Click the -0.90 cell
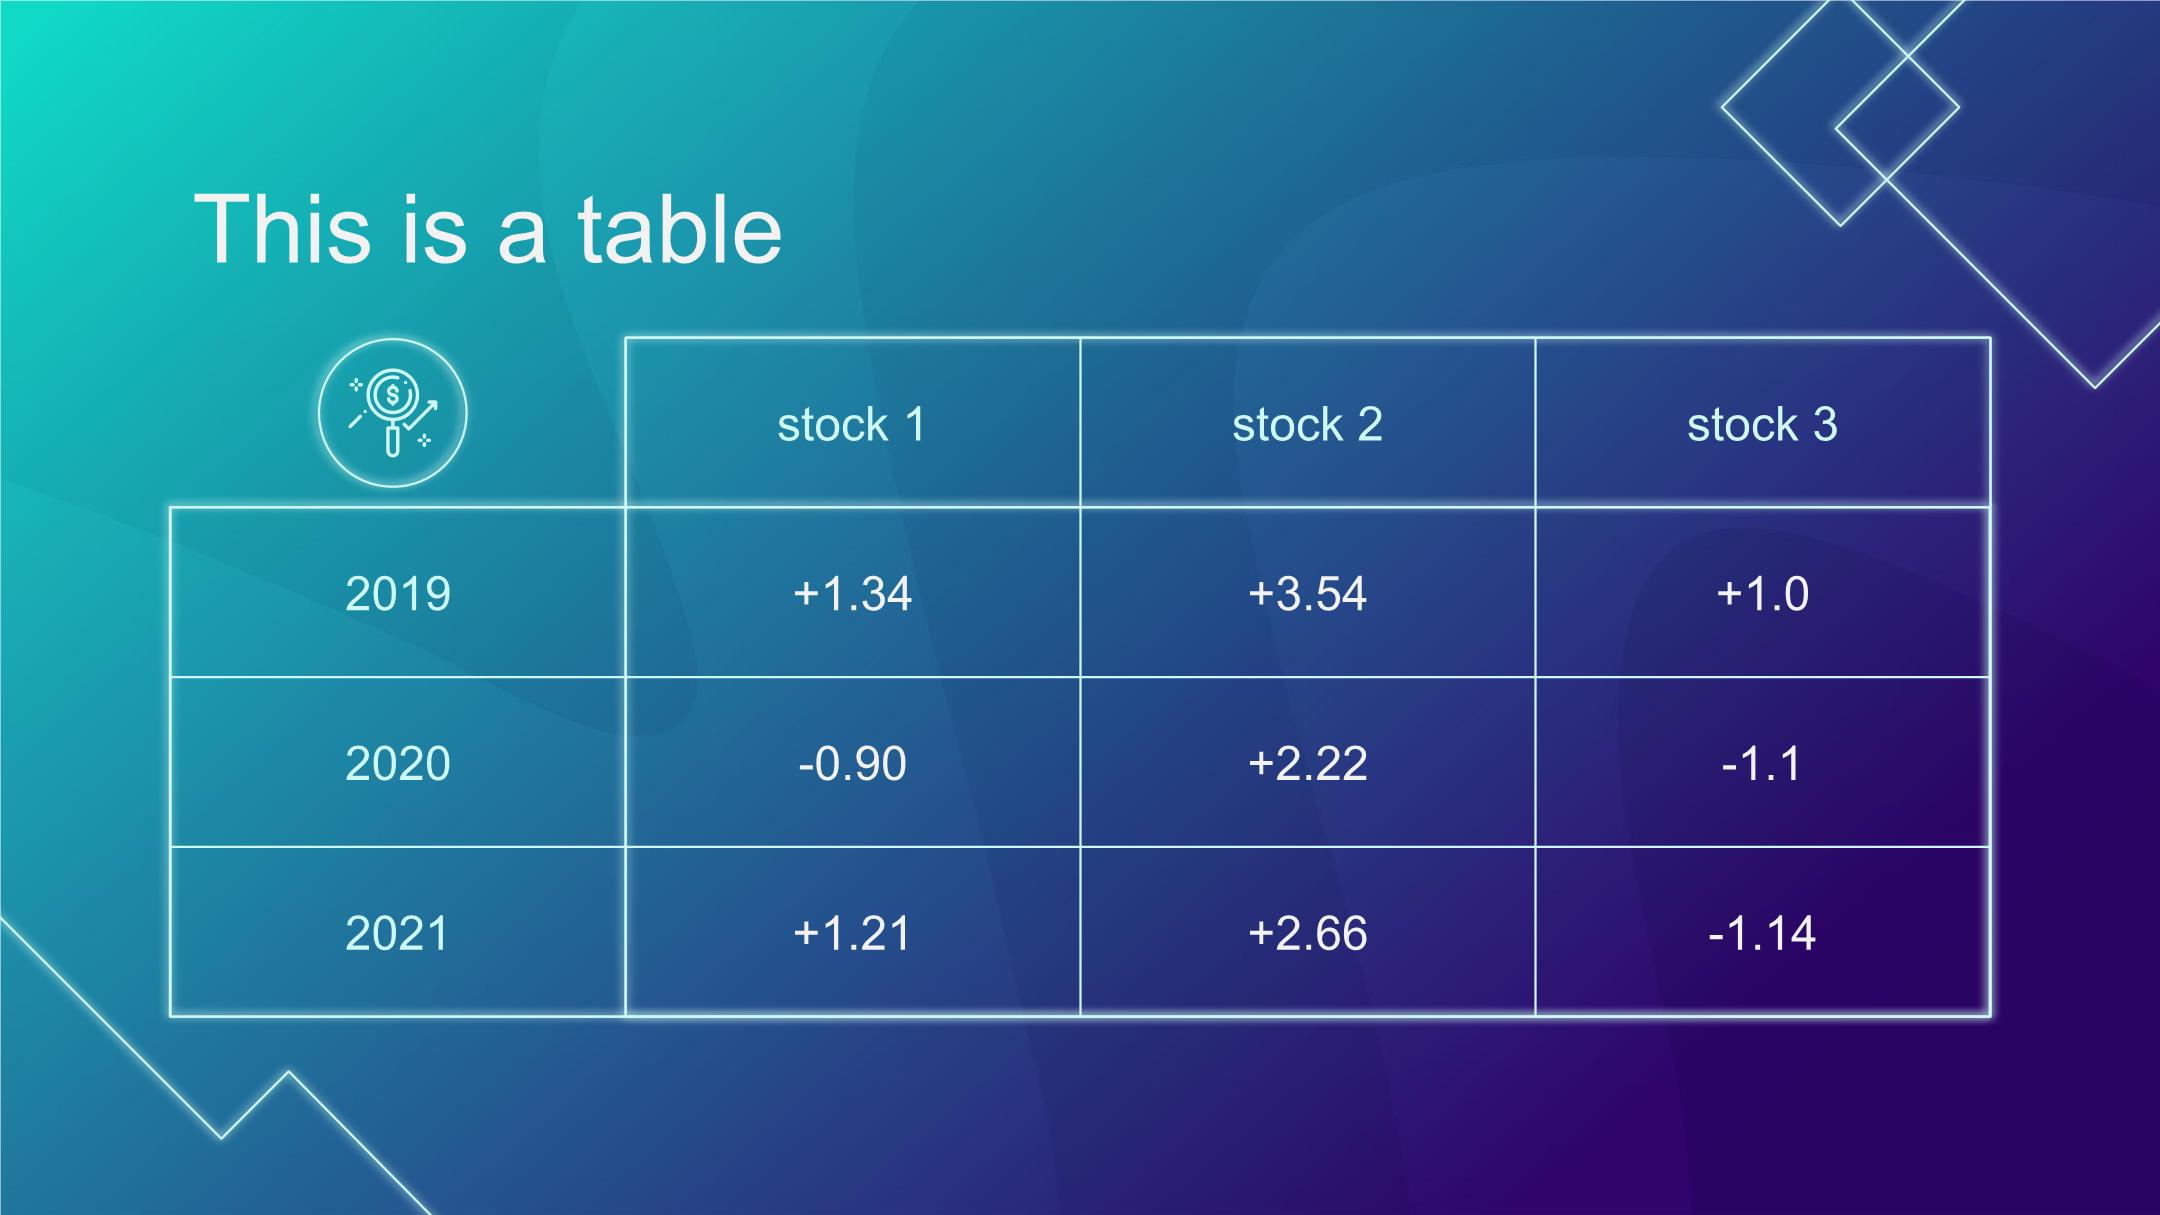The width and height of the screenshot is (2160, 1215). coord(852,763)
